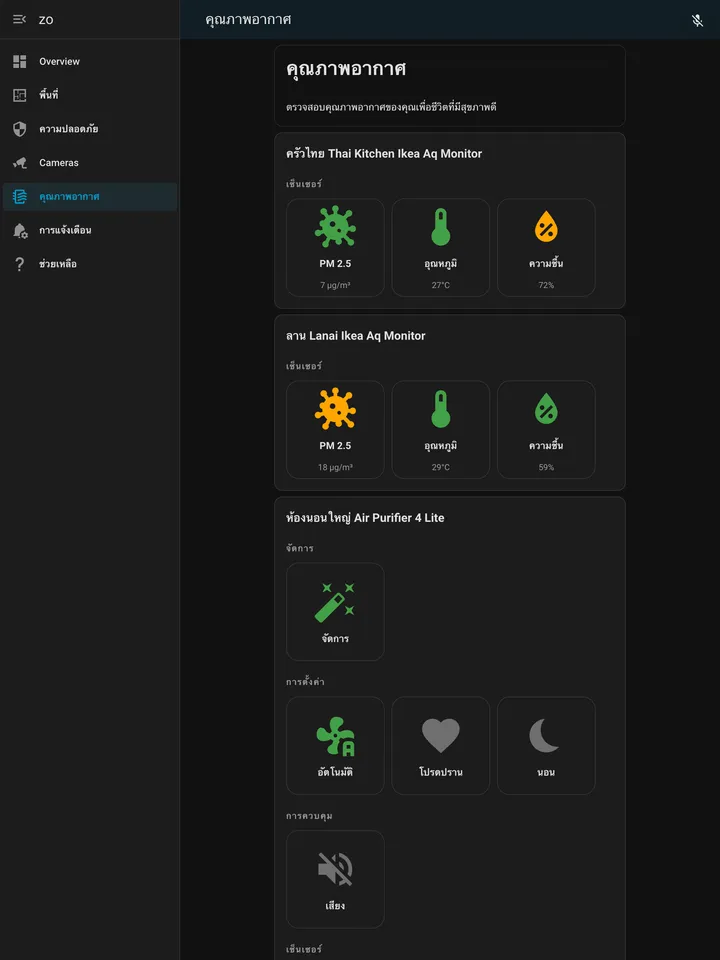Image resolution: width=720 pixels, height=960 pixels.
Task: Click the Thai Kitchen Ikea Aq Monitor heading
Action: coord(384,154)
